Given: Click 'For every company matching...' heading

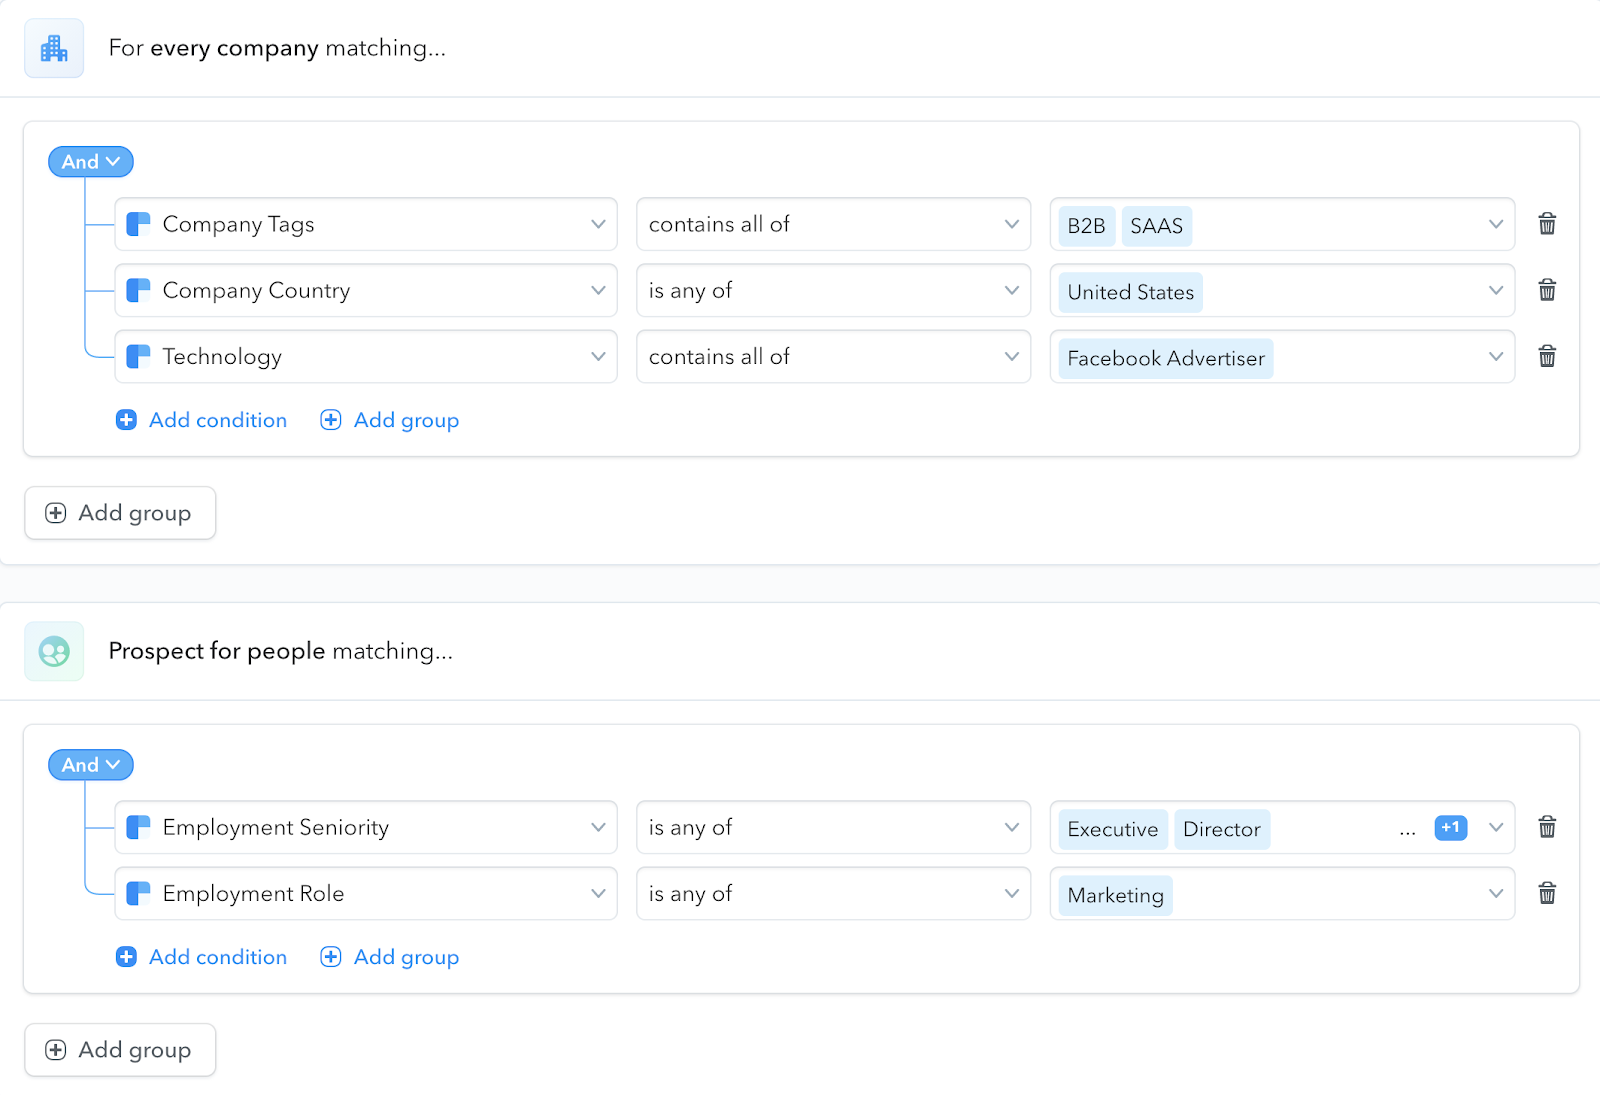Looking at the screenshot, I should pyautogui.click(x=277, y=48).
